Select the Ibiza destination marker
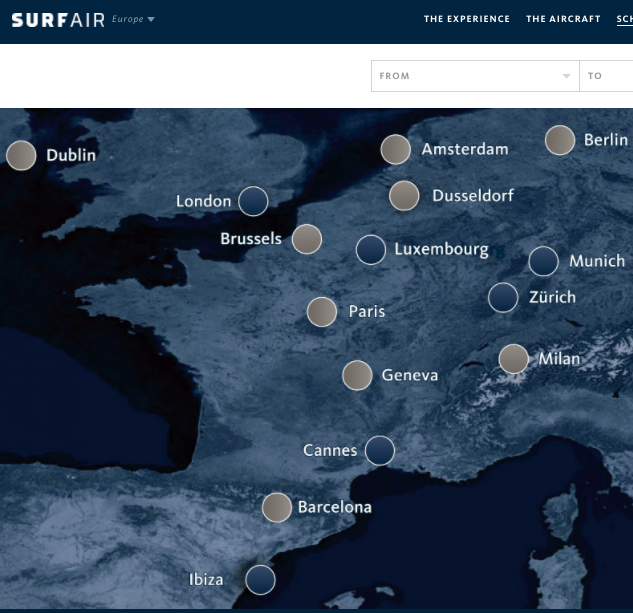The image size is (633, 613). click(x=260, y=579)
